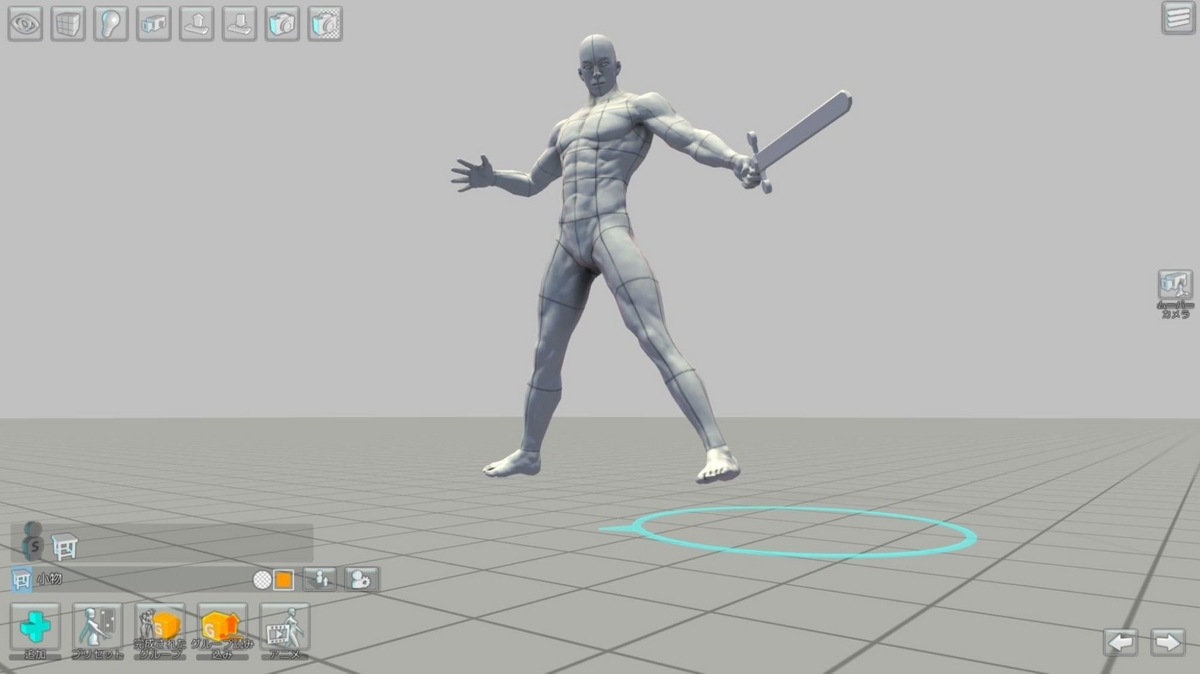Click the figure-with-up-arrow button
This screenshot has width=1200, height=674.
(320, 579)
